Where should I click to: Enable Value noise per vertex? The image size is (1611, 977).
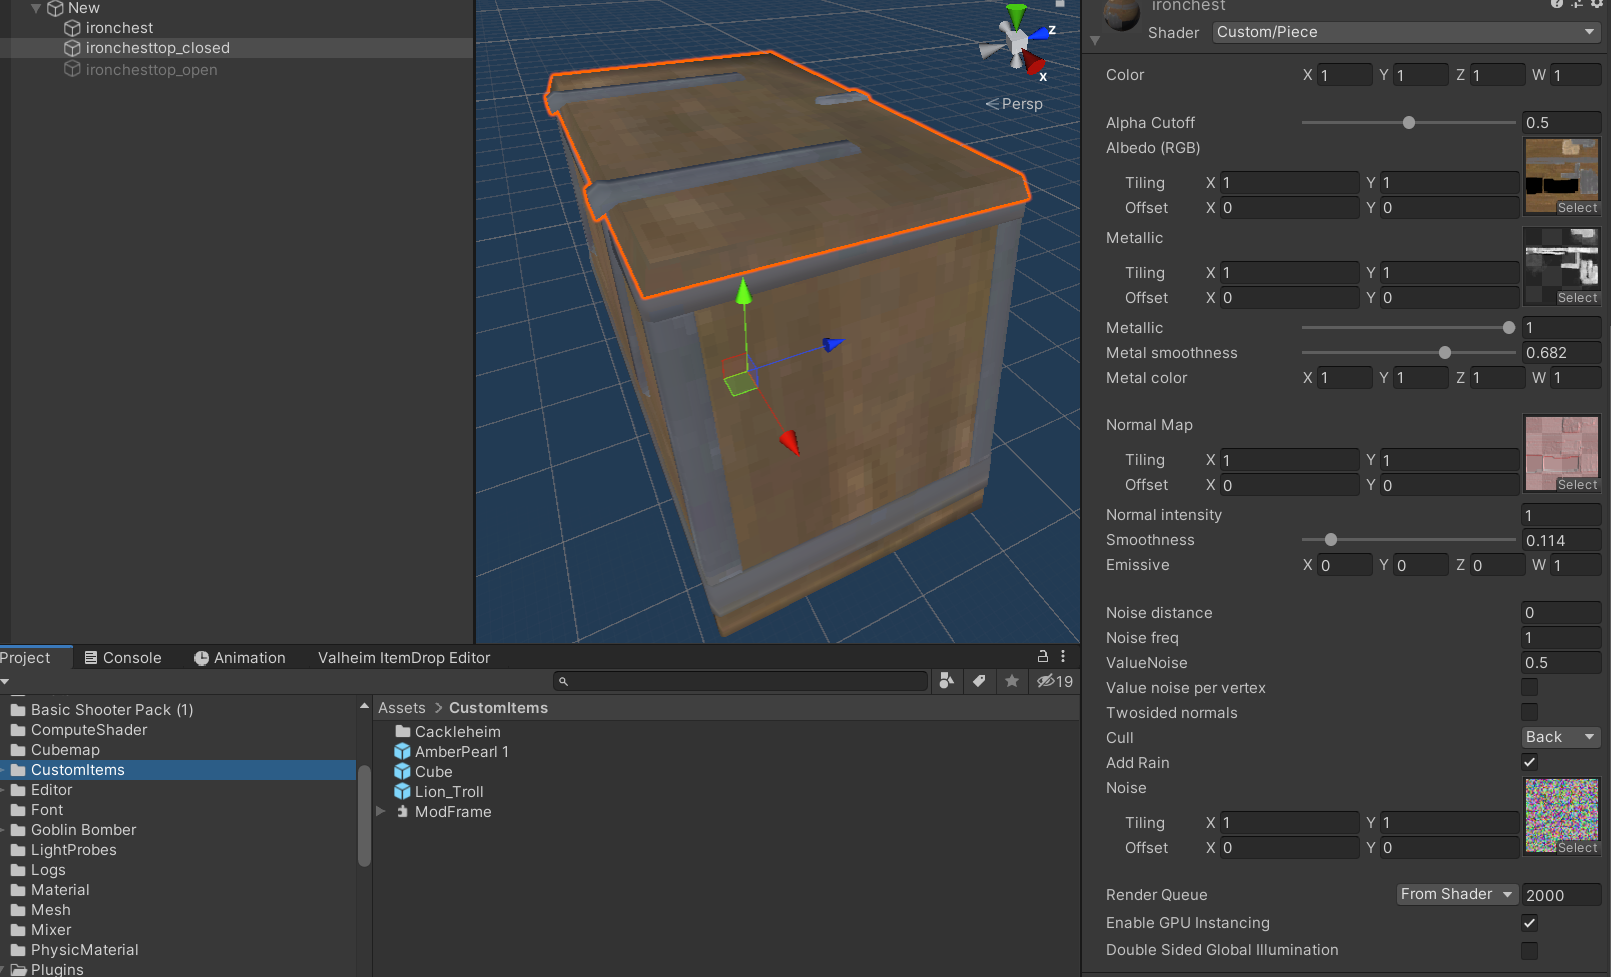coord(1529,687)
